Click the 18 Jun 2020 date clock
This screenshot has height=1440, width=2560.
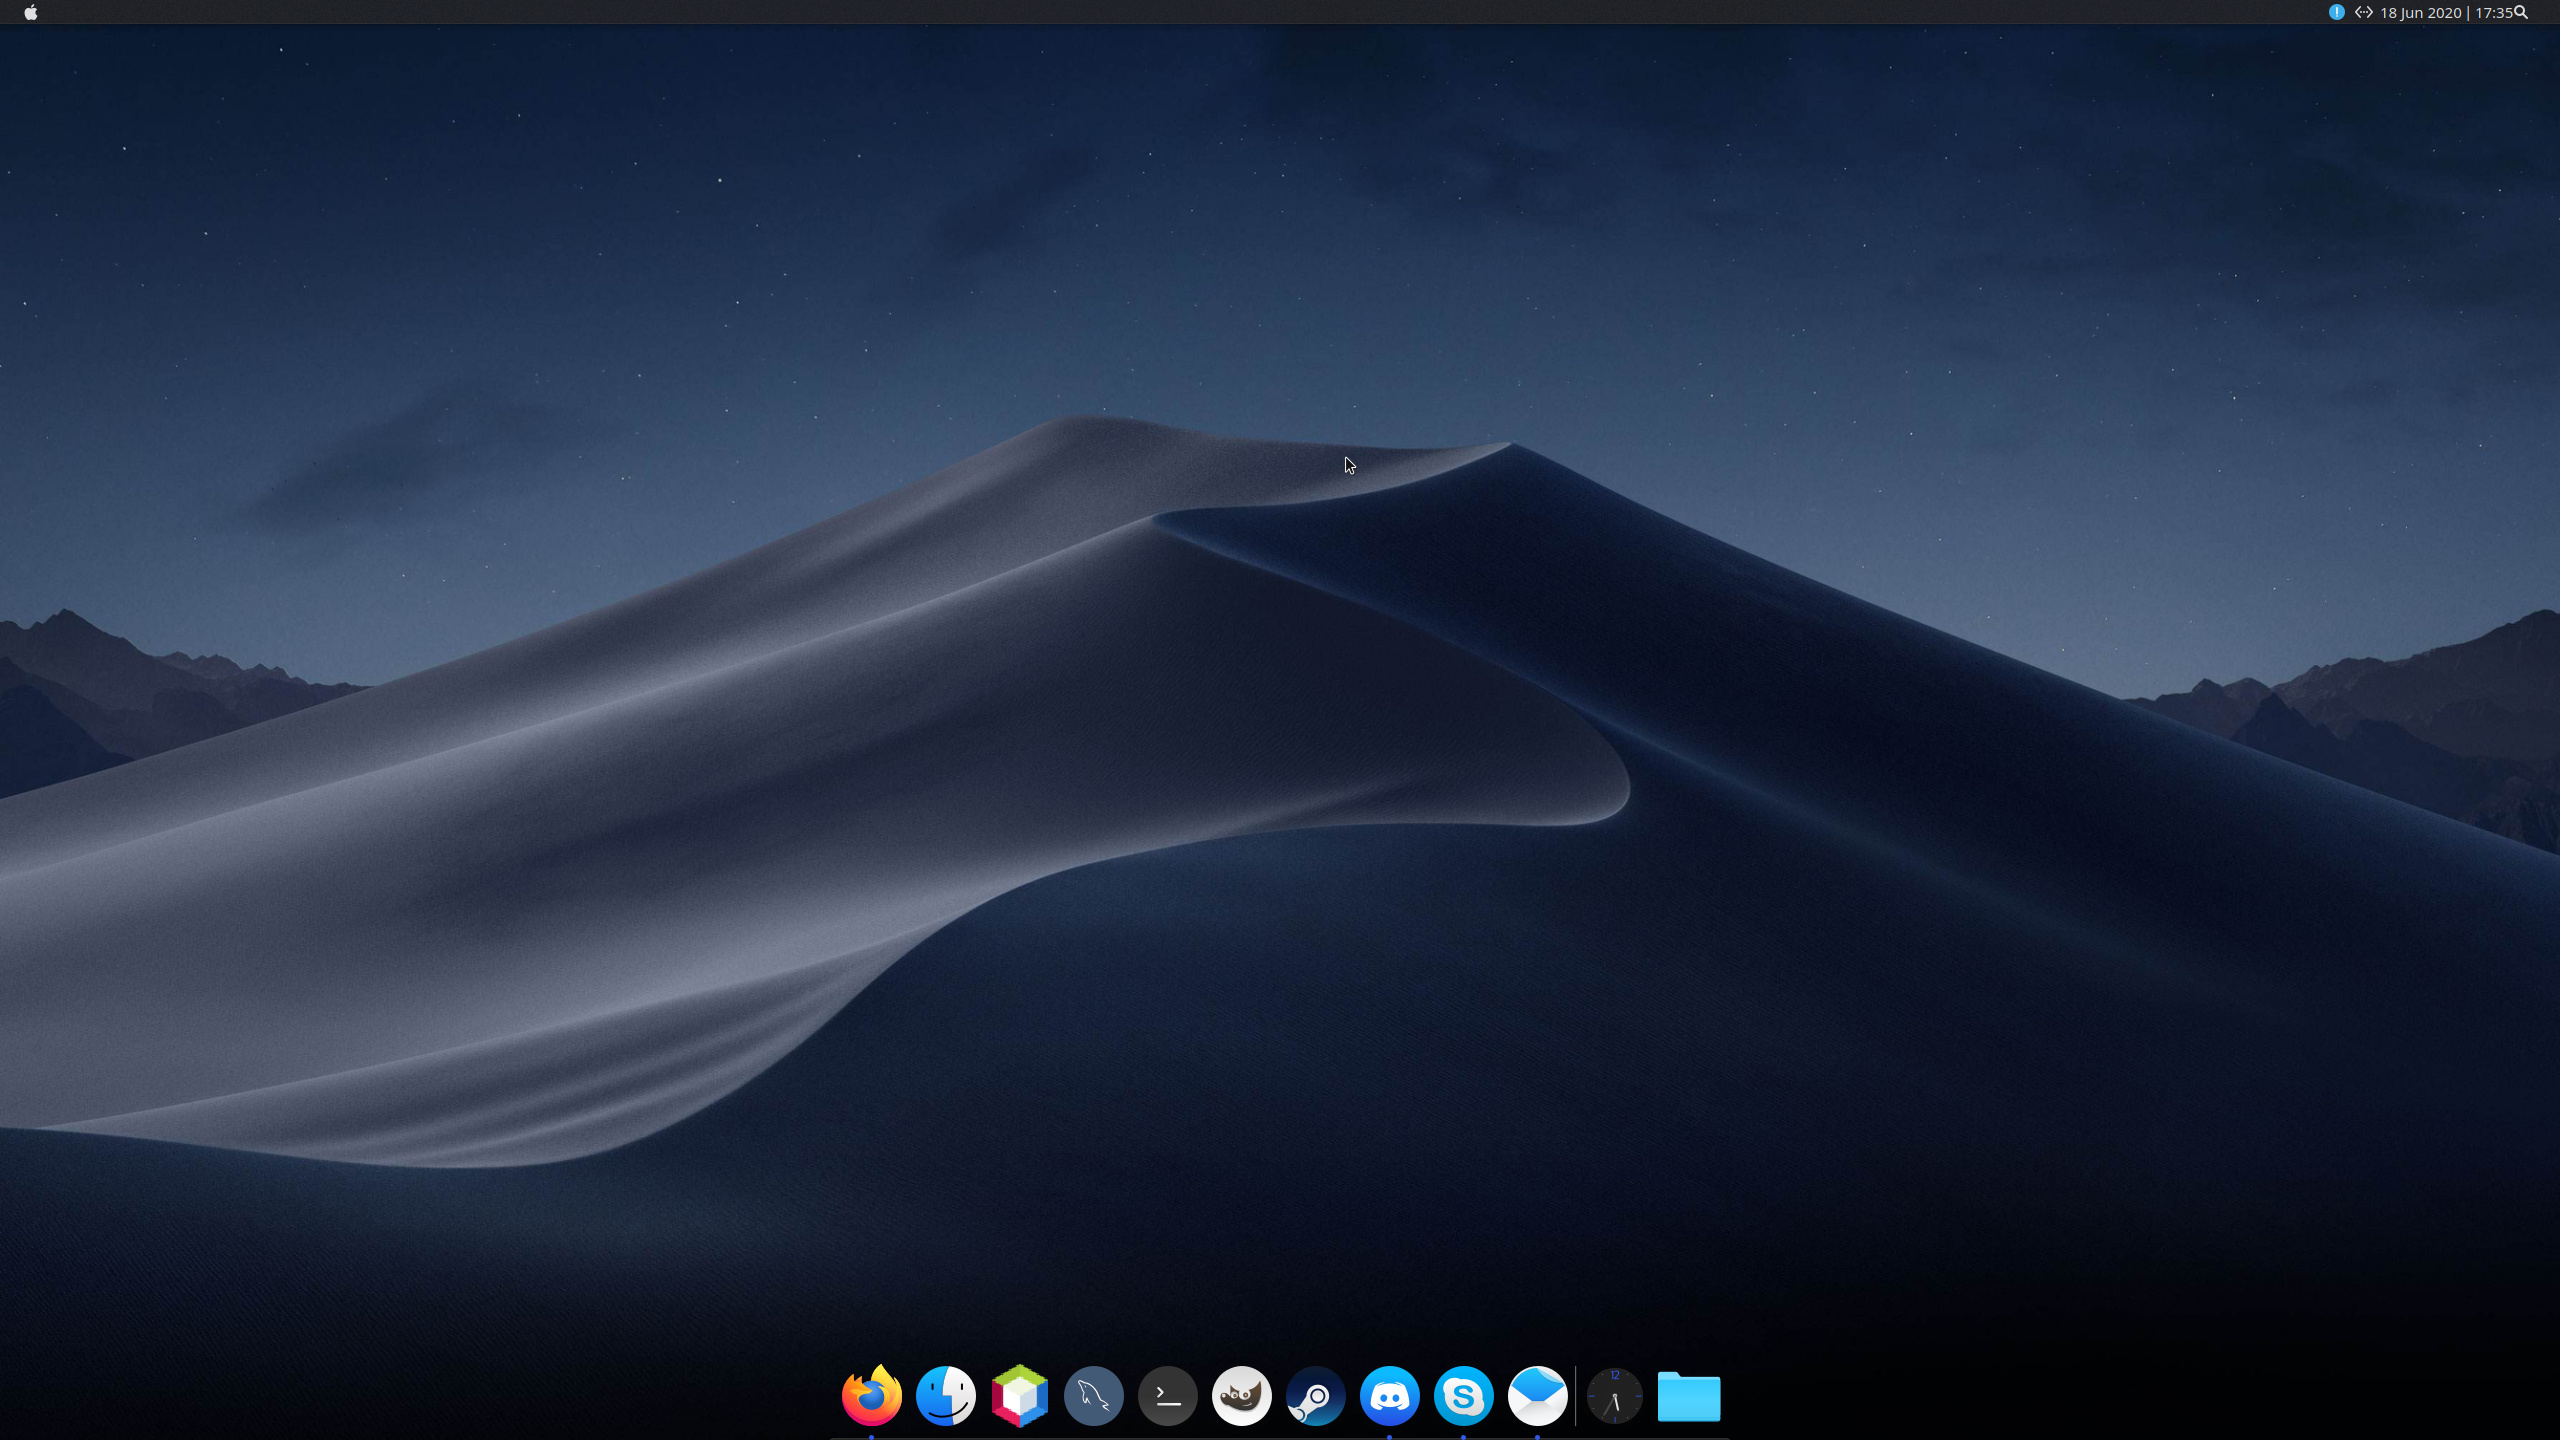pos(2445,13)
